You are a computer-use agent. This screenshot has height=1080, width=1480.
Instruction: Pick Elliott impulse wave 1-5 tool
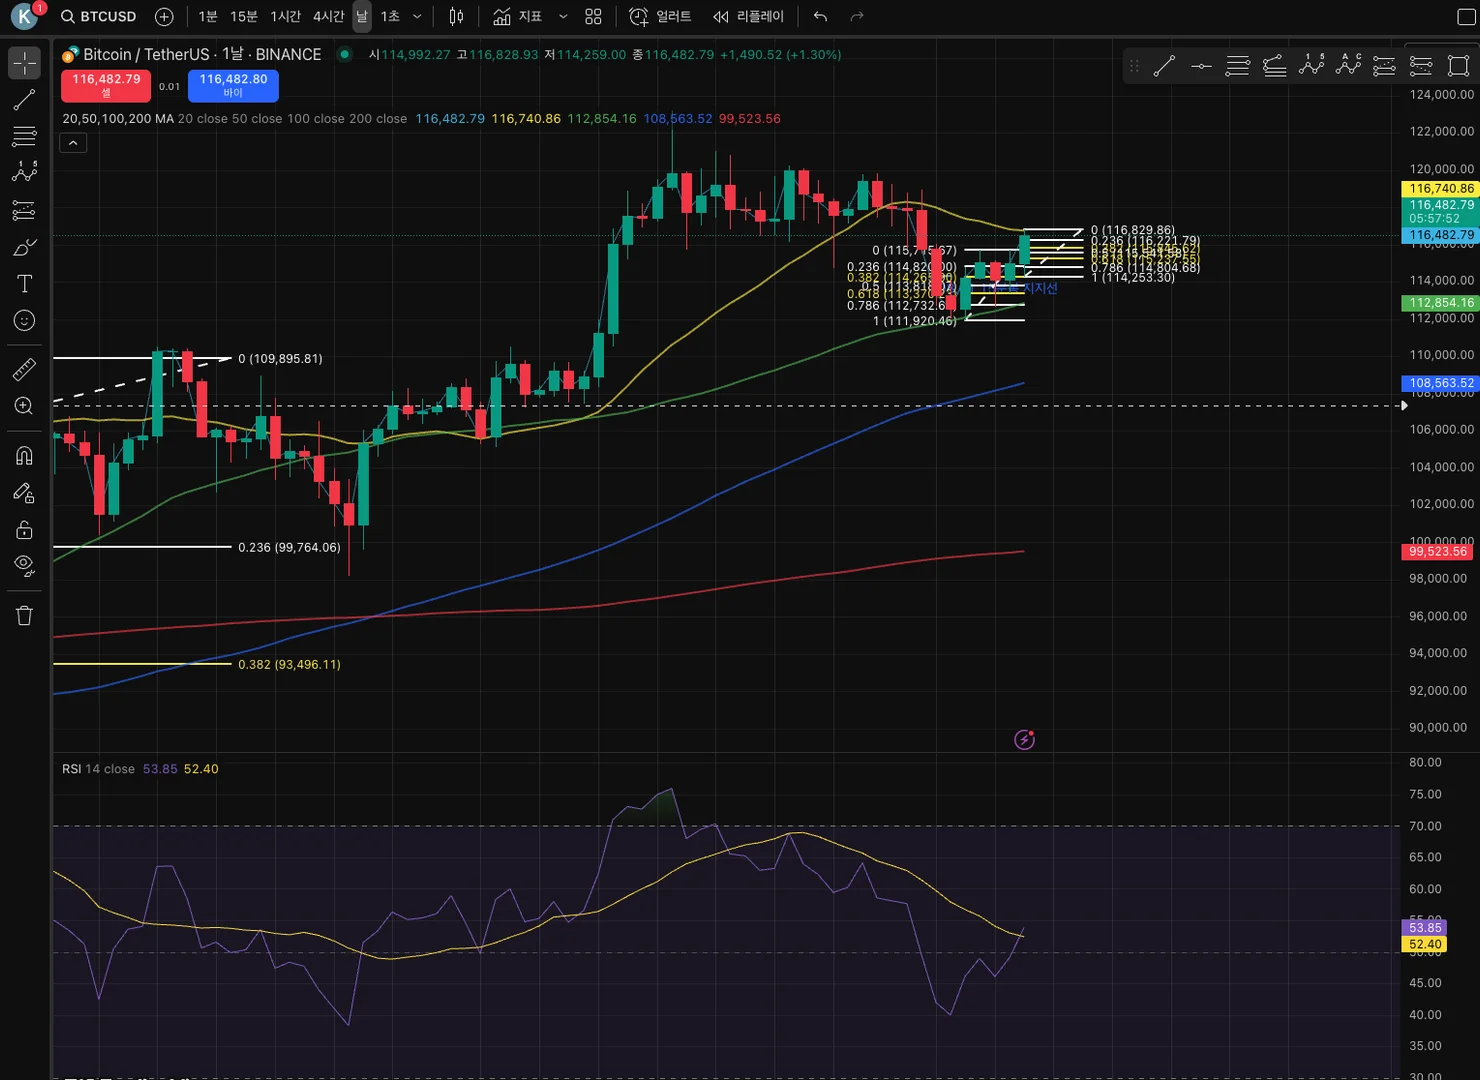click(1311, 66)
